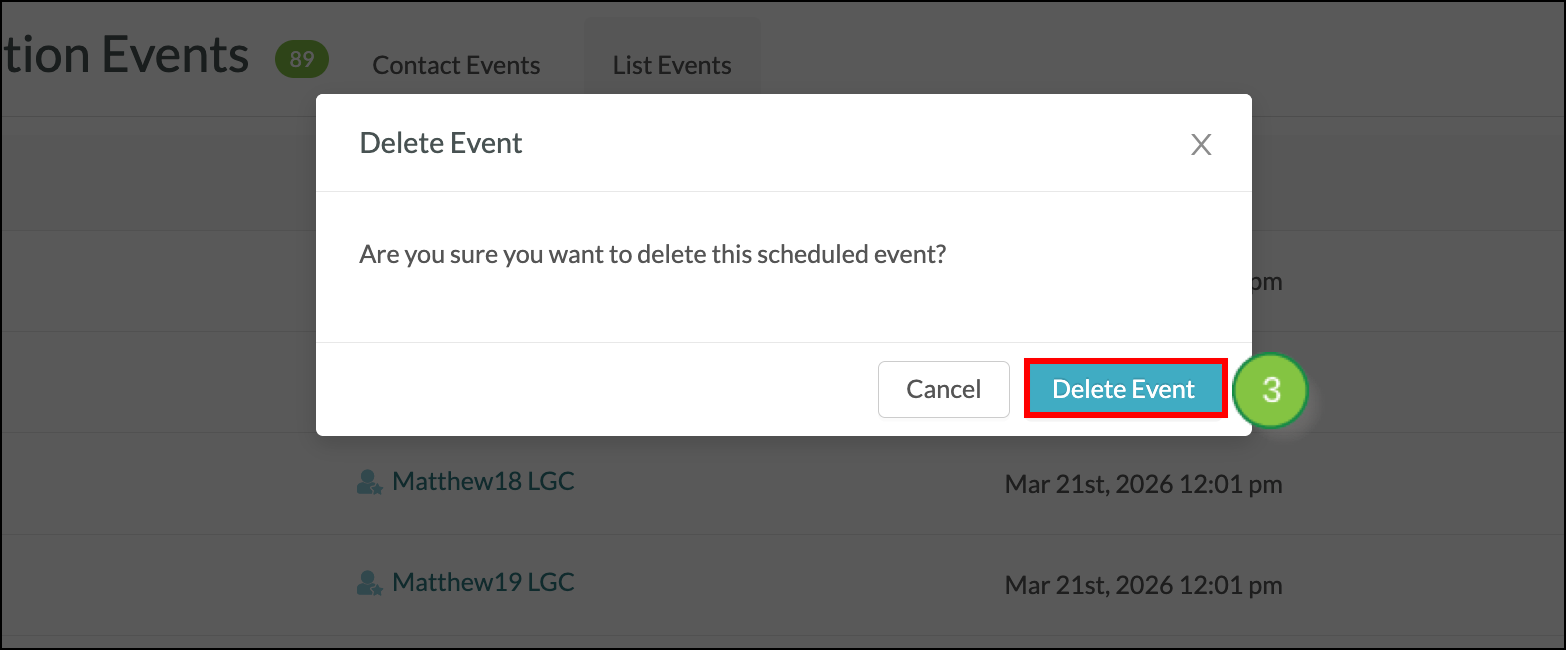Switch to the Contact Events tab
The height and width of the screenshot is (650, 1566).
coord(456,66)
